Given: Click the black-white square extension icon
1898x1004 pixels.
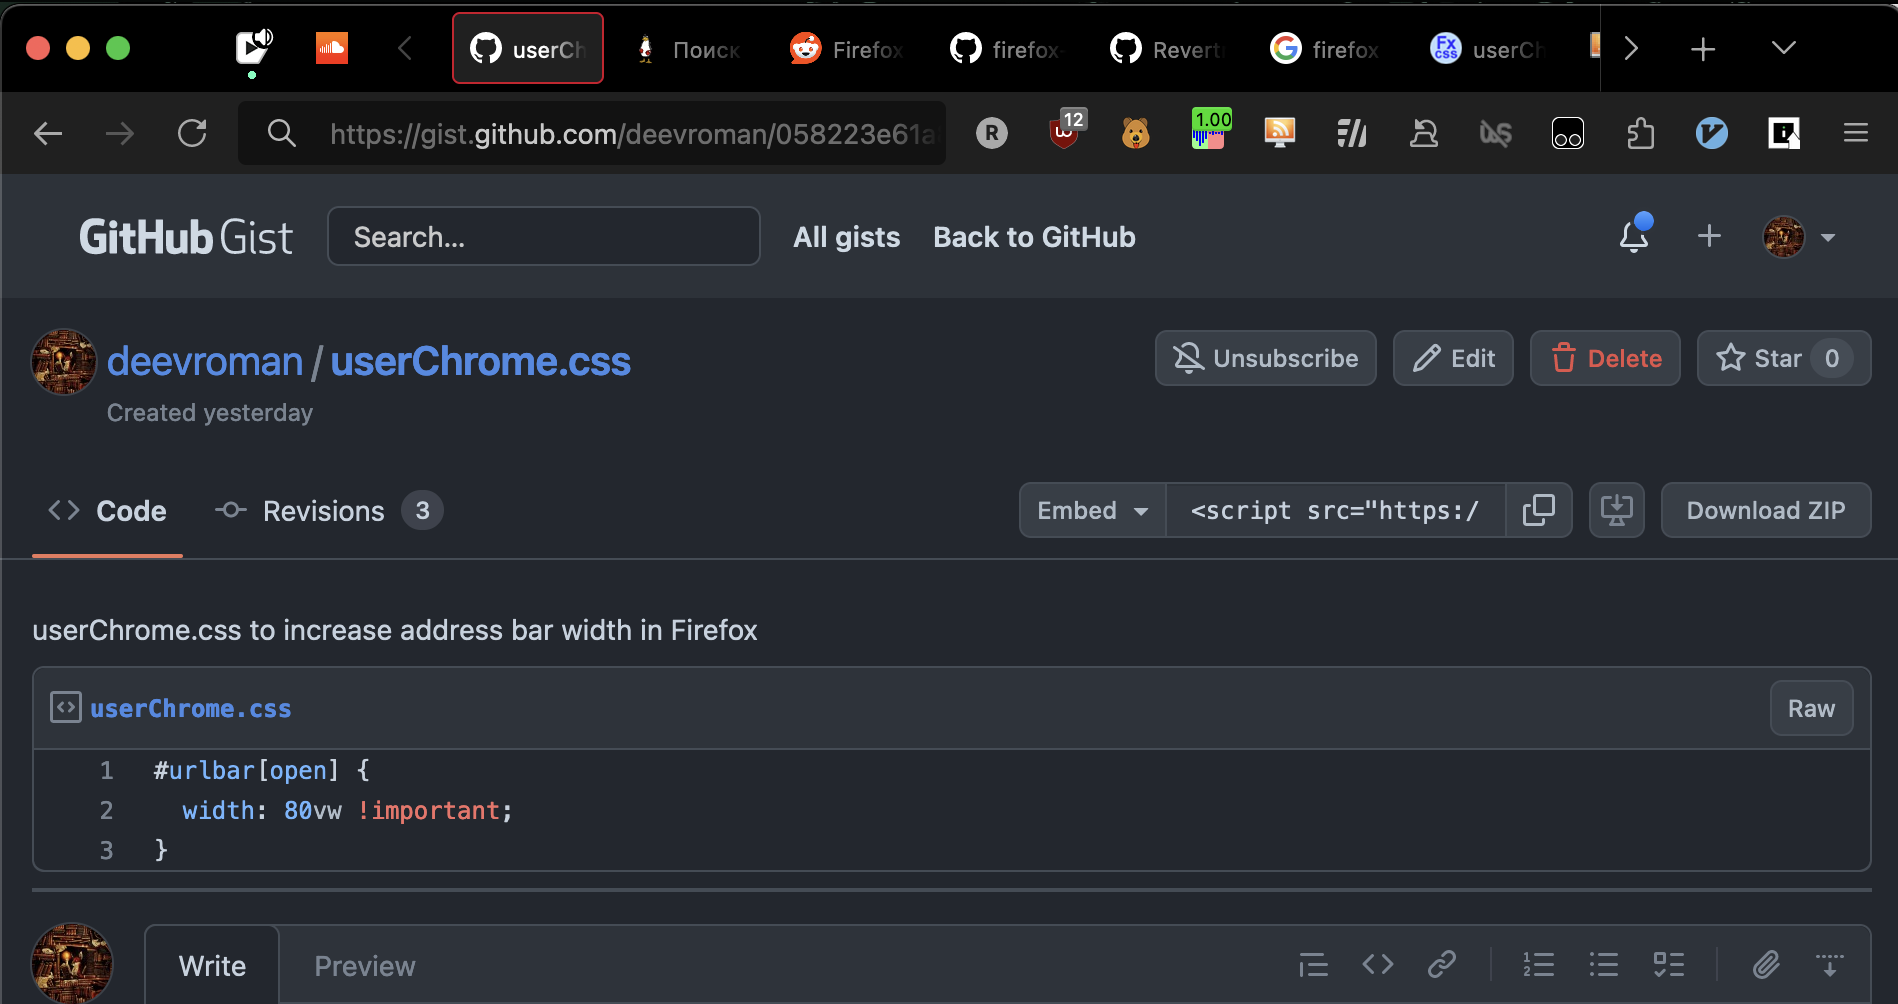Looking at the screenshot, I should (x=1784, y=133).
